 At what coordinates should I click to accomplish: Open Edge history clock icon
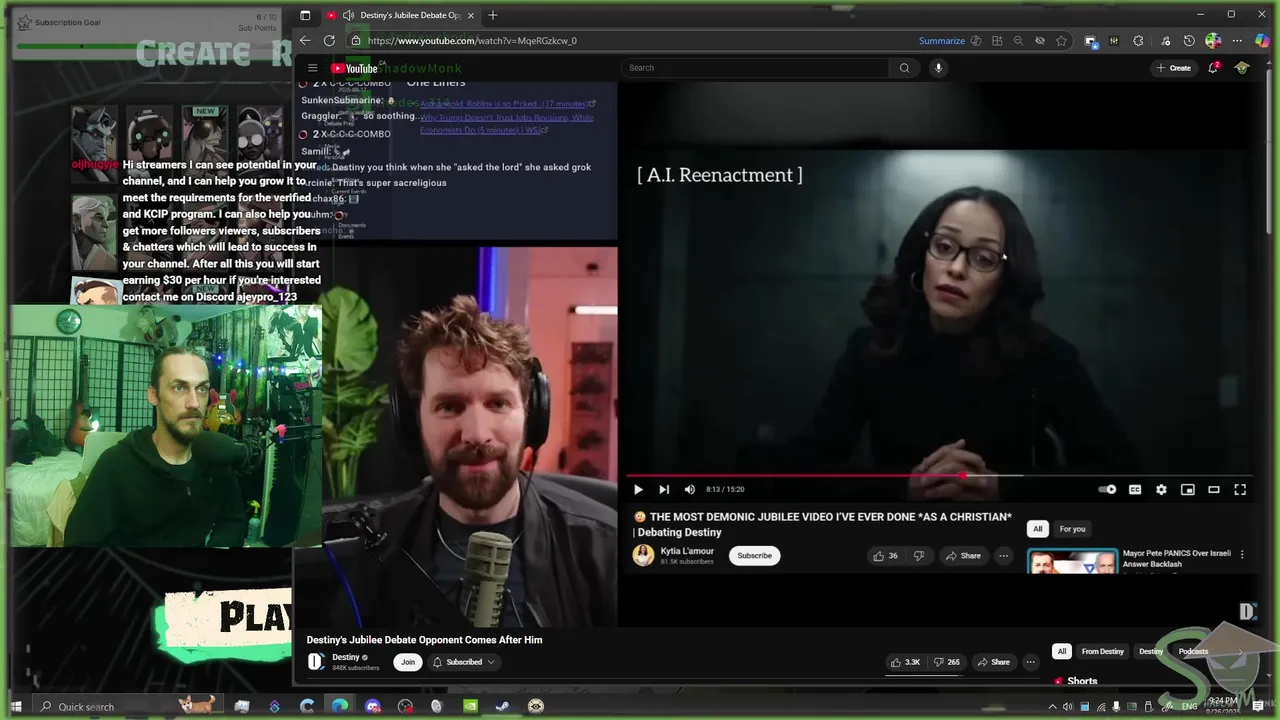(x=1189, y=41)
